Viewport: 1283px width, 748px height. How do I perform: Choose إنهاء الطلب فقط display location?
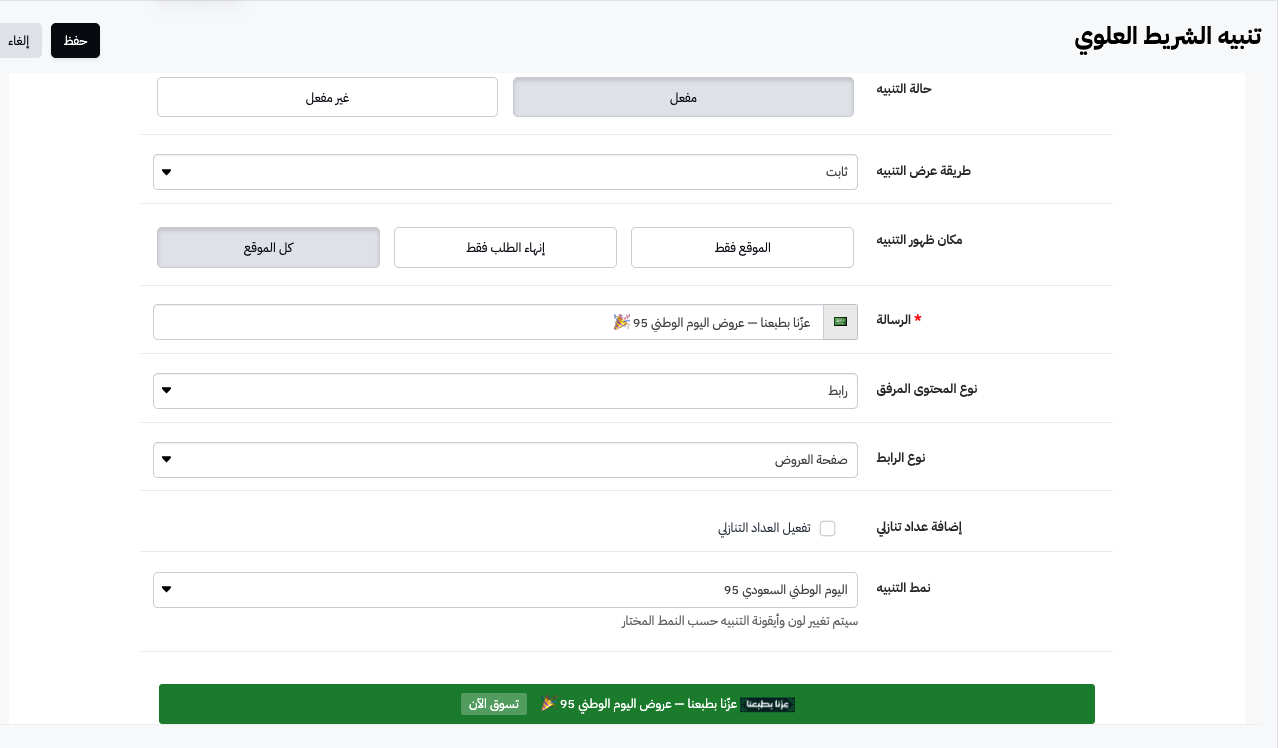505,248
